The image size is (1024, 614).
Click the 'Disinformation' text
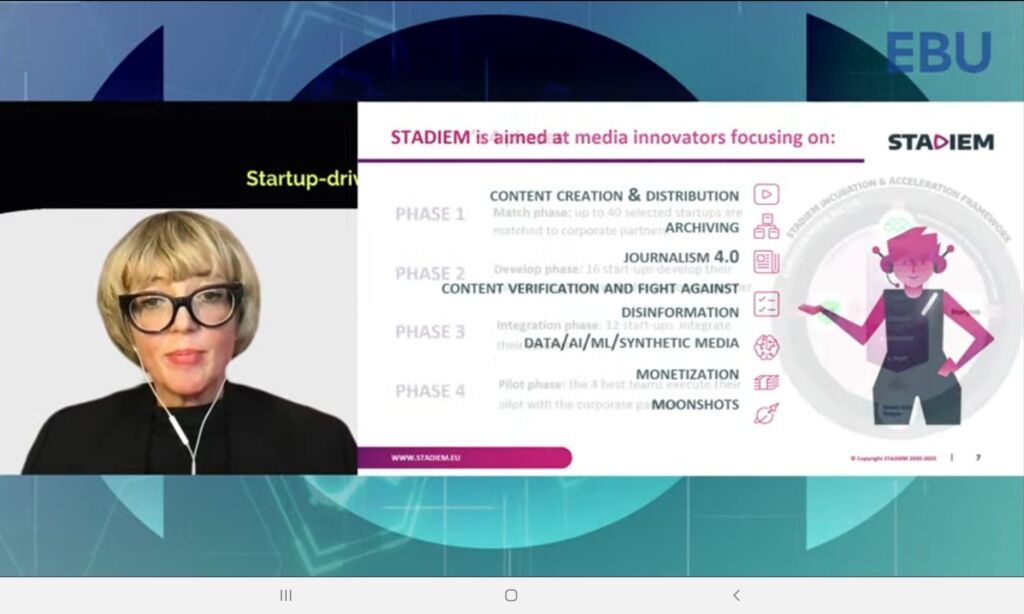pos(680,313)
